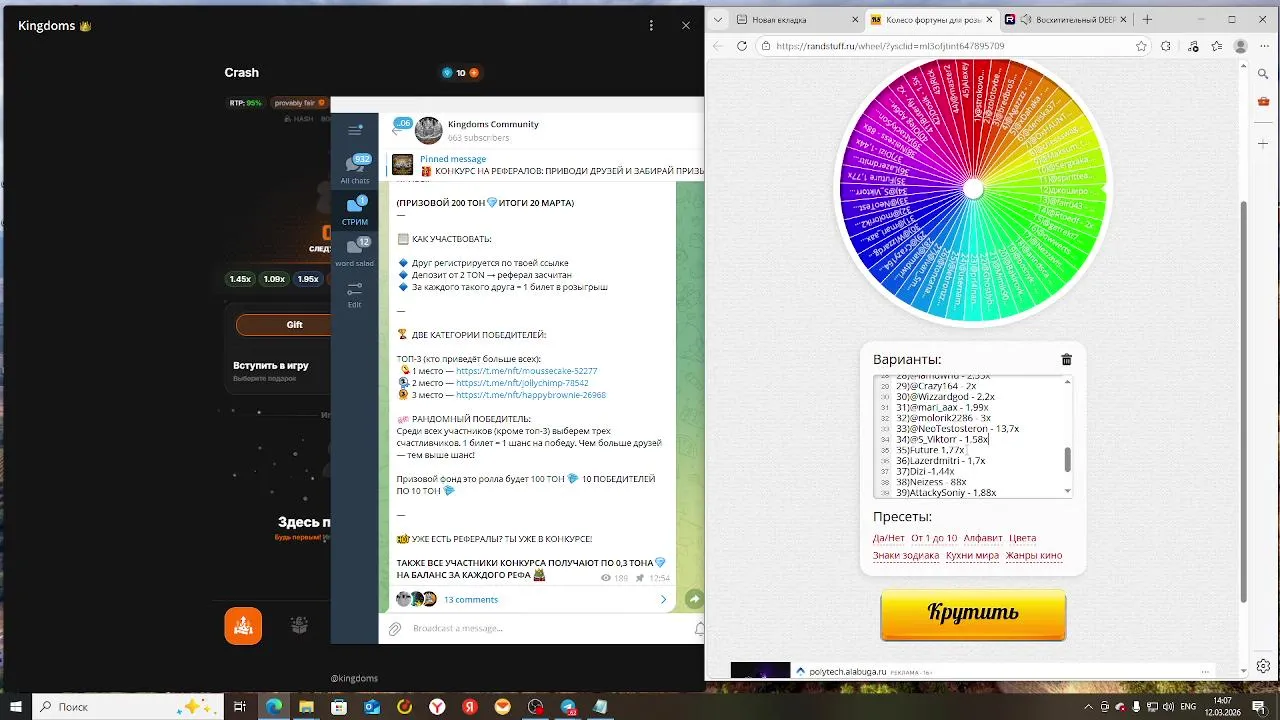The height and width of the screenshot is (720, 1280).
Task: Open the jollychimp-78542 NFT link
Action: (x=522, y=383)
